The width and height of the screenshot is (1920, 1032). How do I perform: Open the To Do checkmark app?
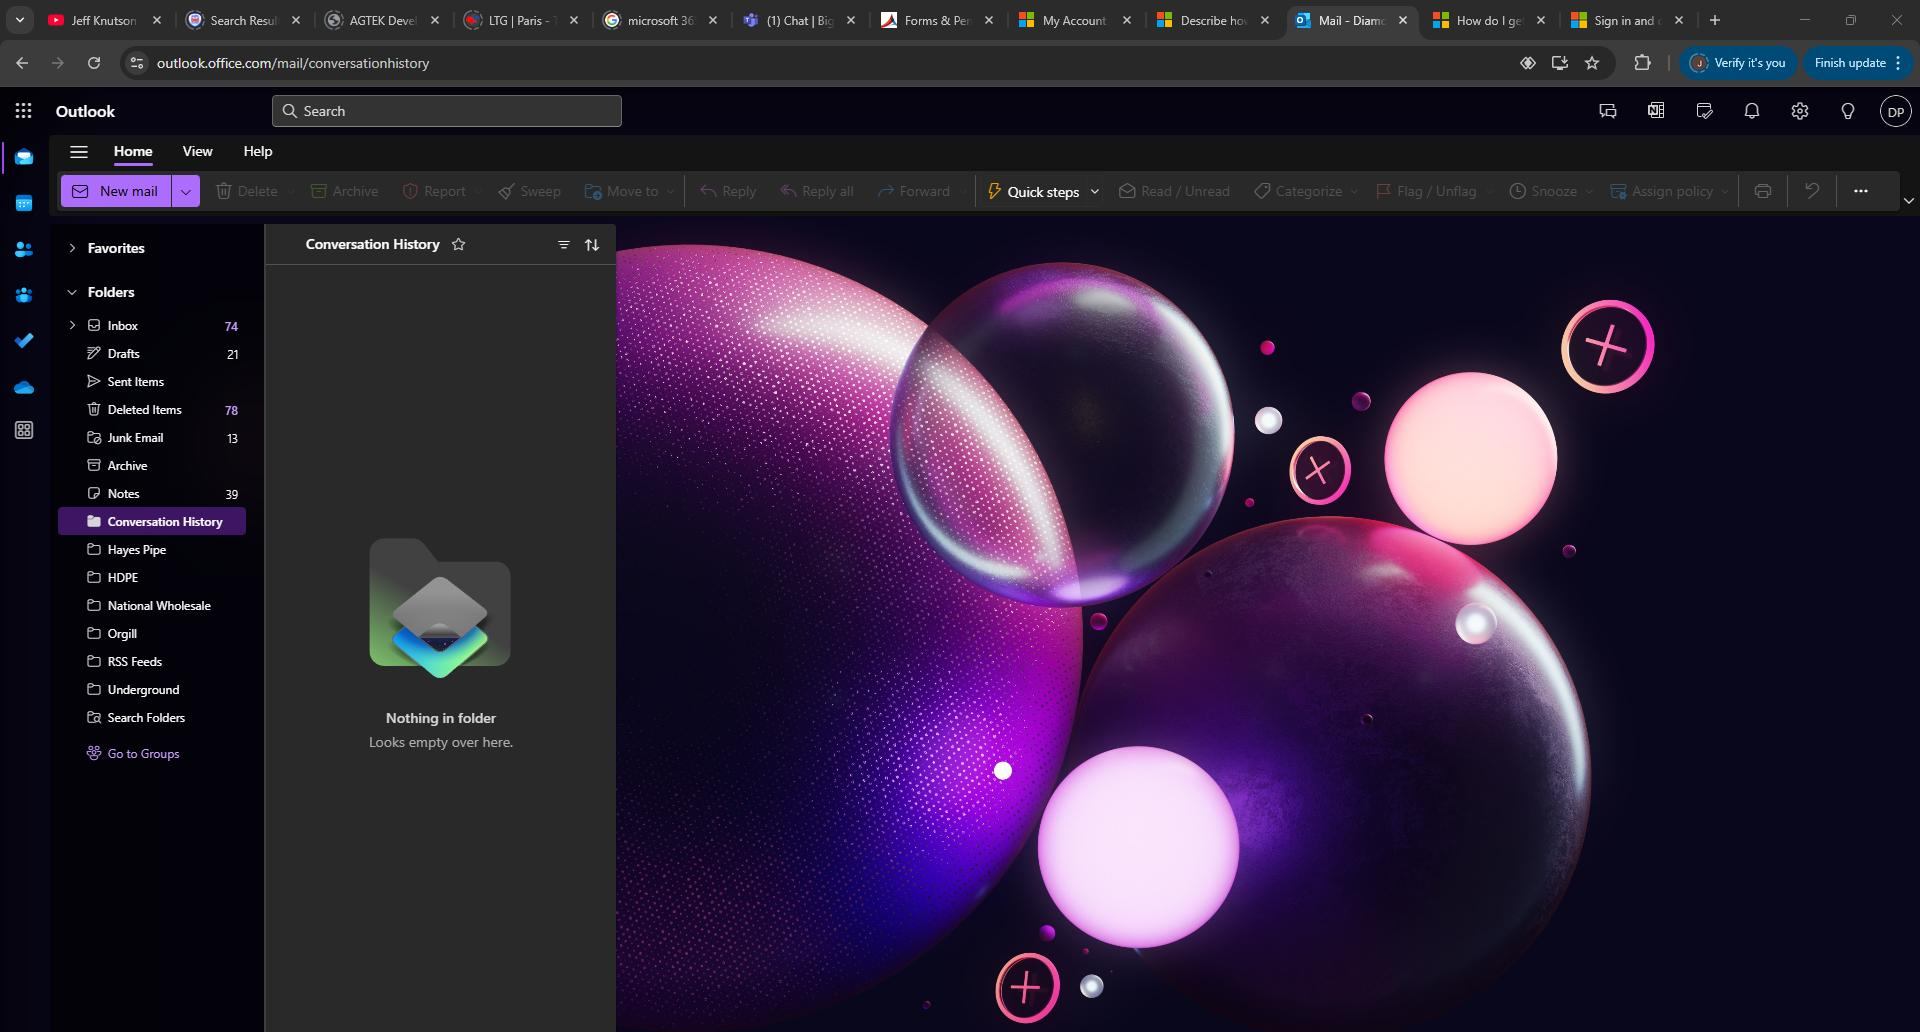24,341
